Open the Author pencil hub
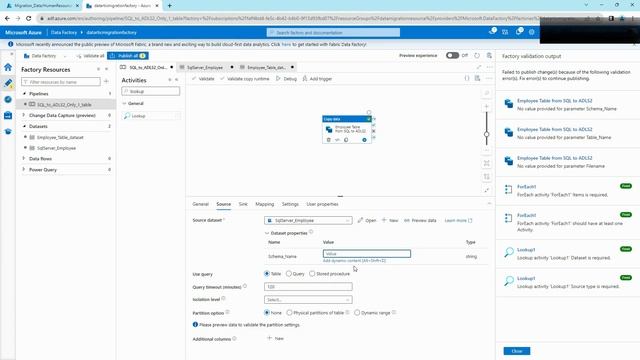The image size is (640, 360). [8, 83]
